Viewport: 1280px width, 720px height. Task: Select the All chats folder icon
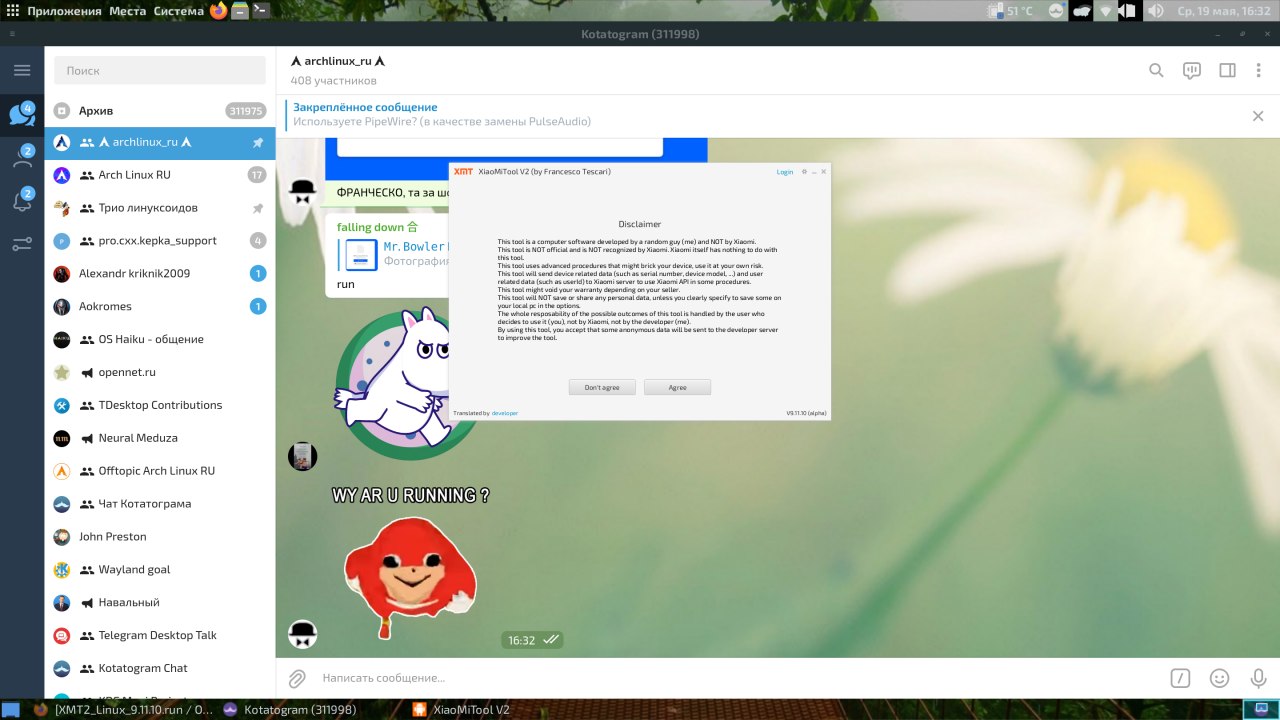click(22, 113)
